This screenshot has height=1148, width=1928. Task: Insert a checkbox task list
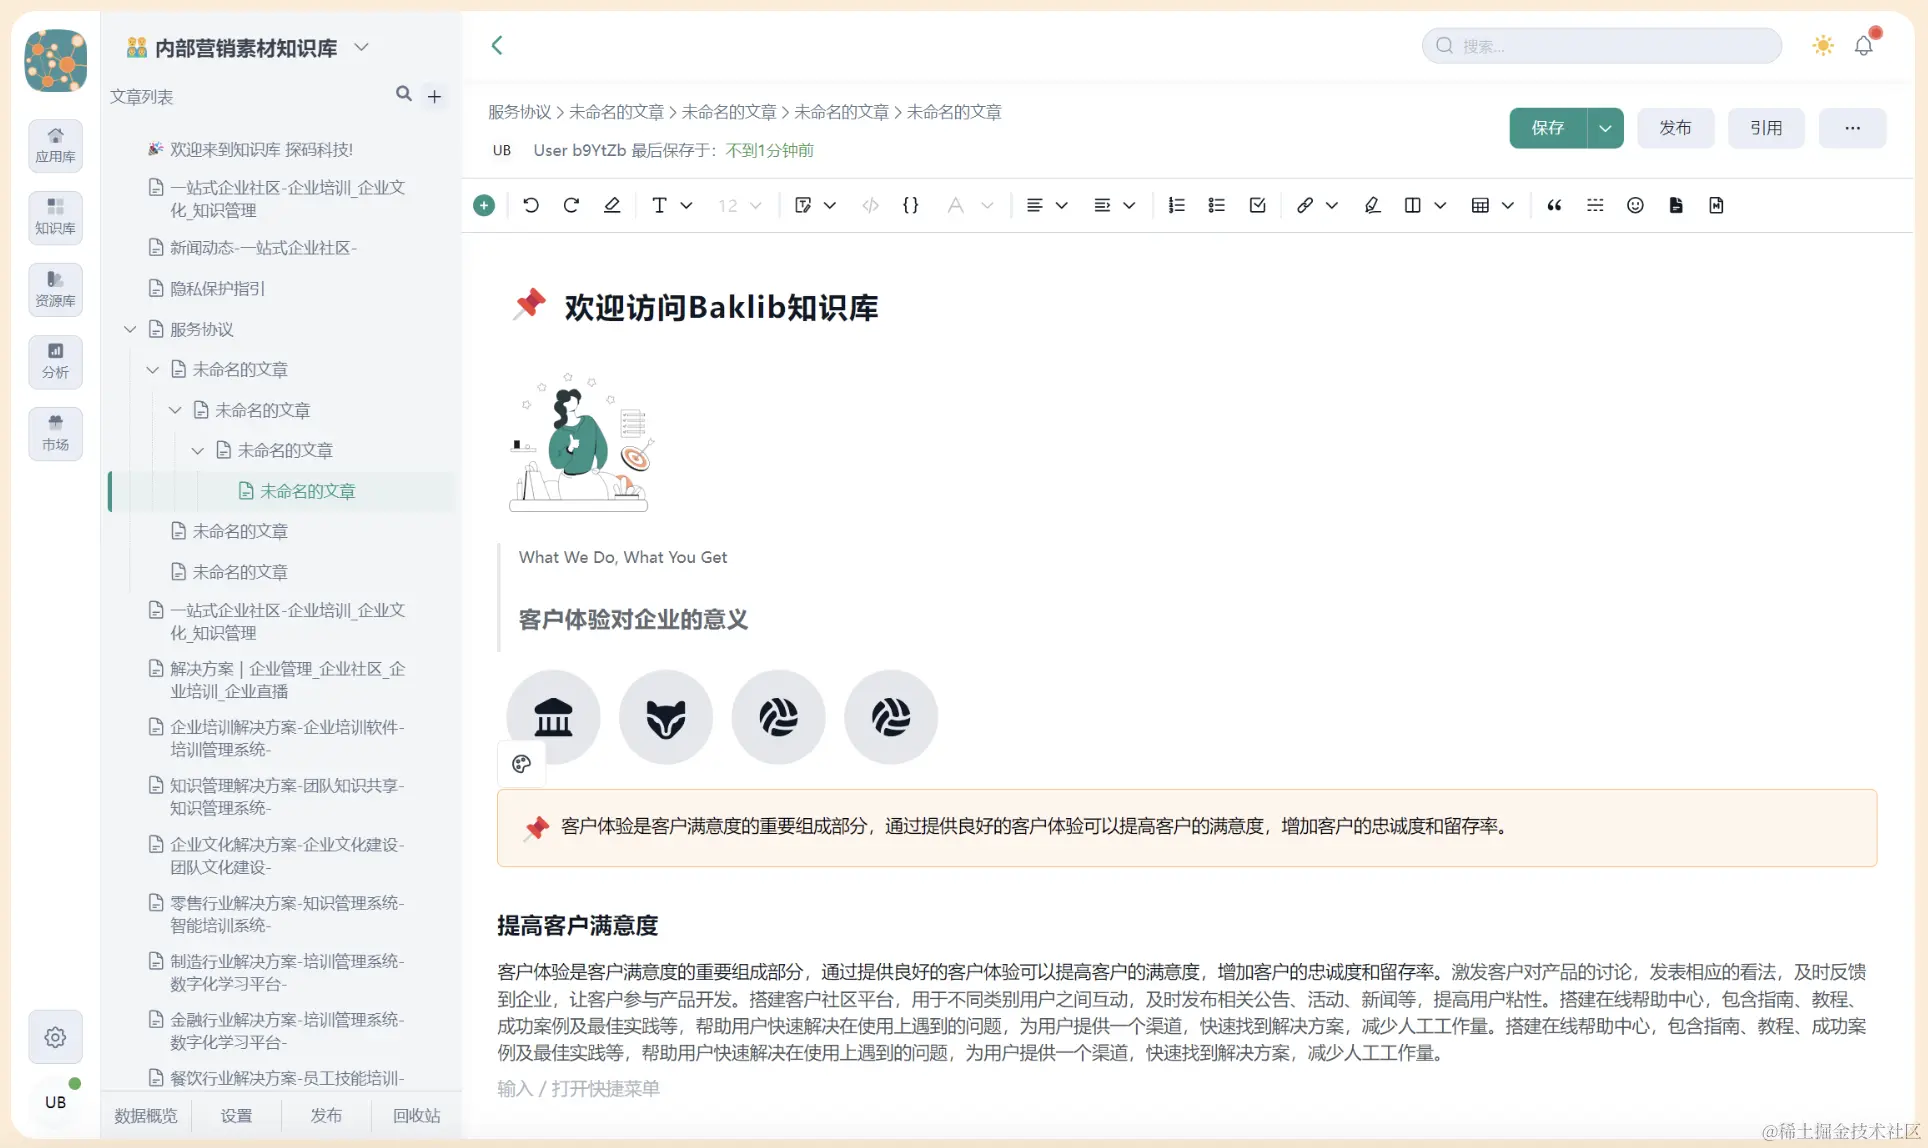(1257, 205)
